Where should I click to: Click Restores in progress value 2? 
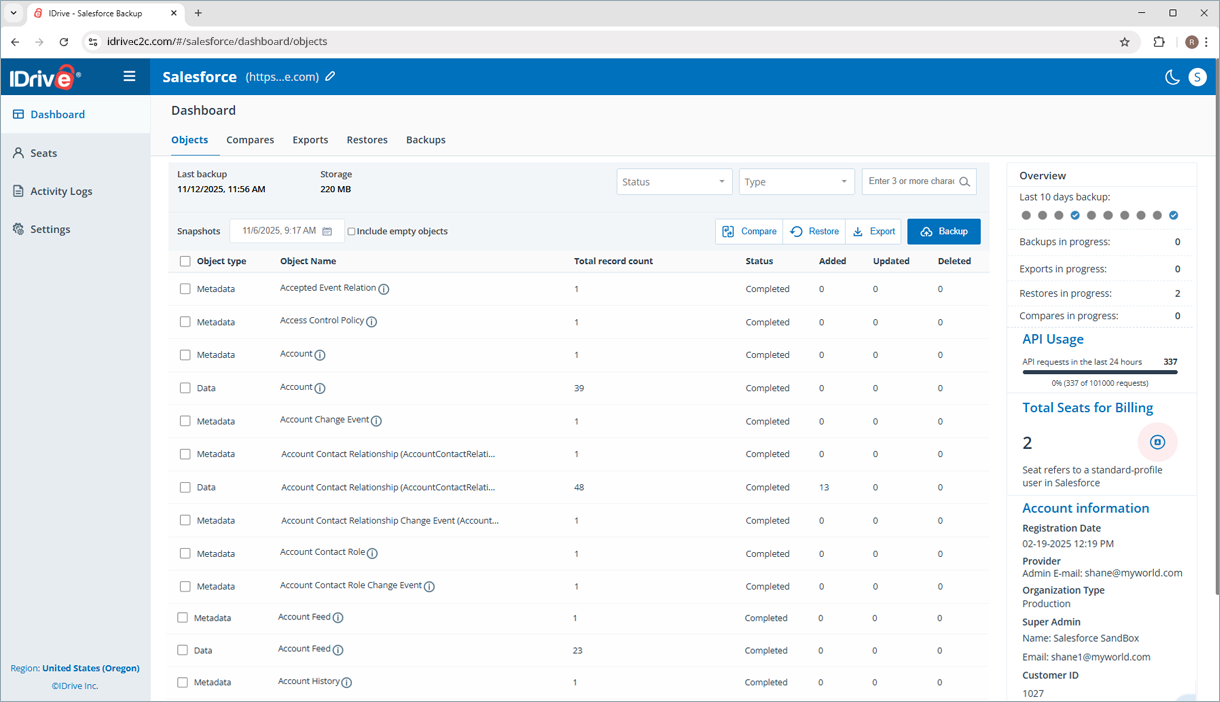pos(1177,294)
